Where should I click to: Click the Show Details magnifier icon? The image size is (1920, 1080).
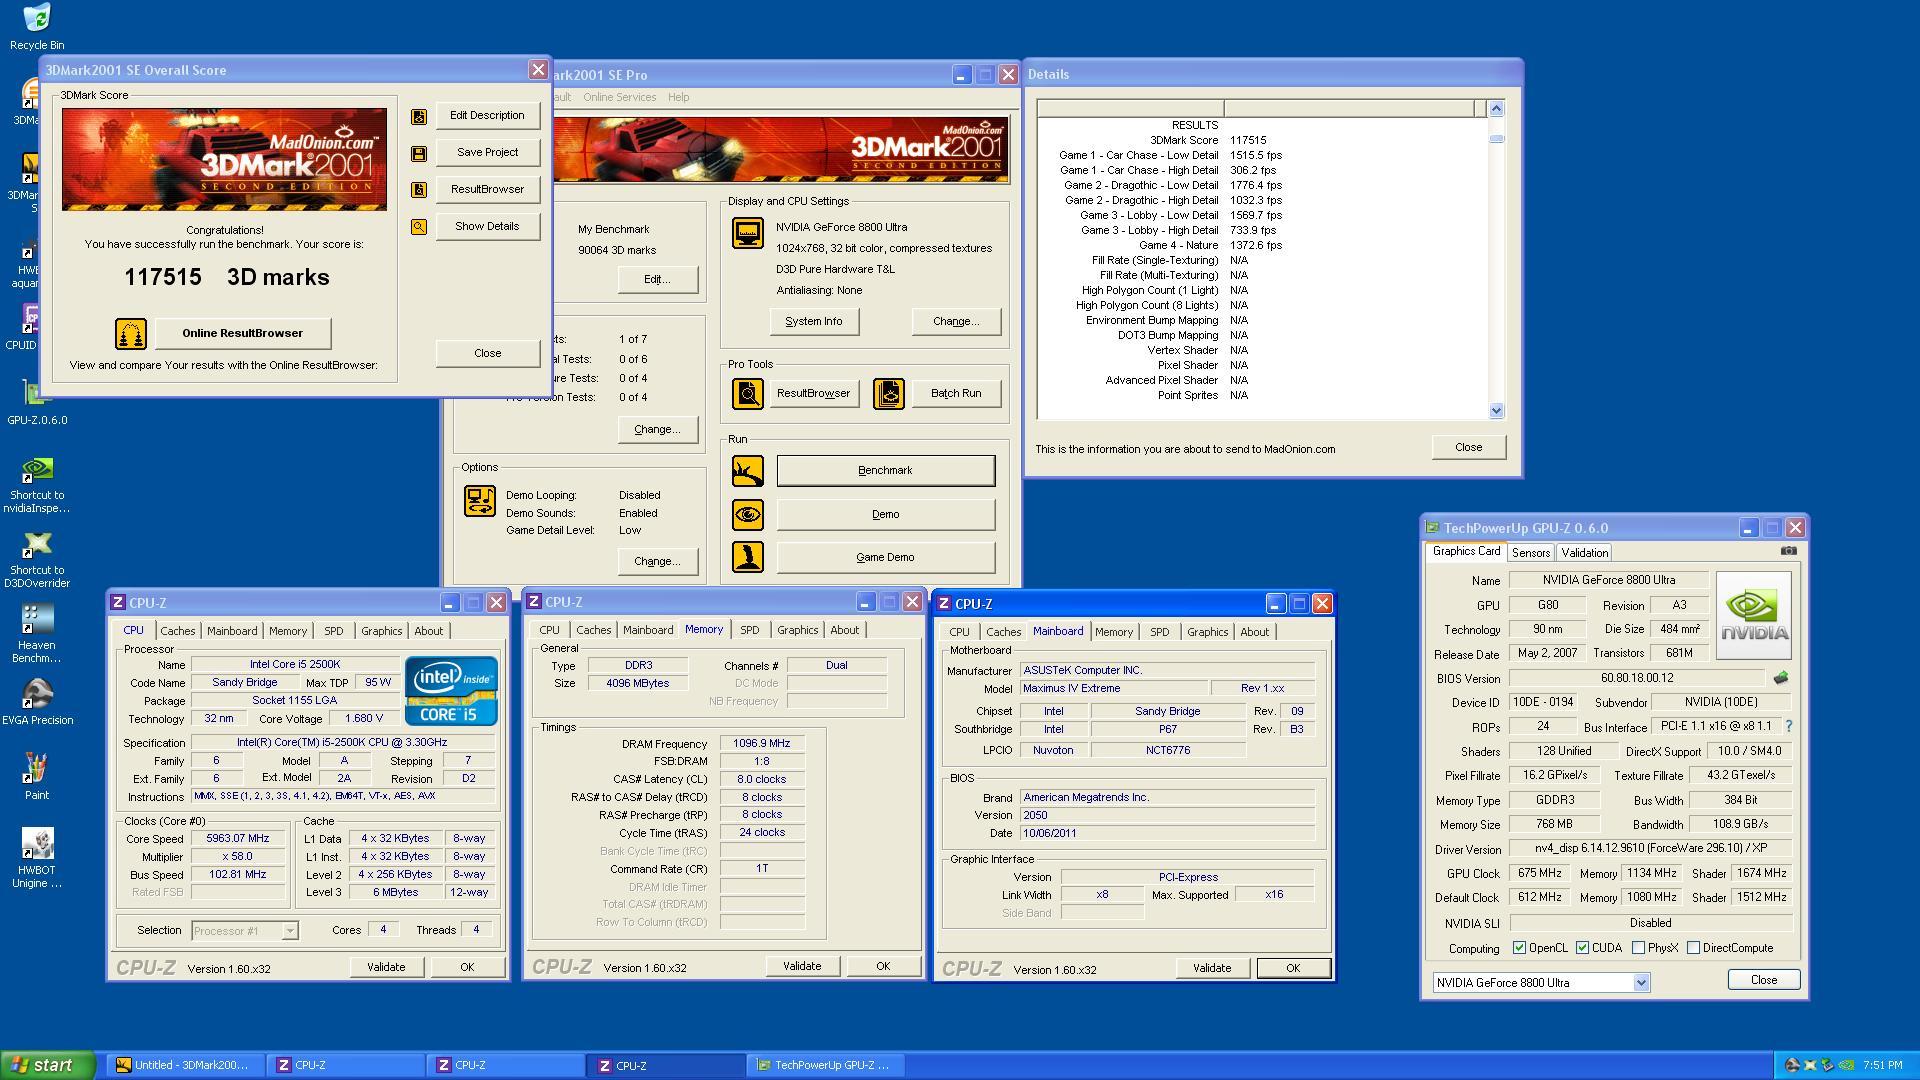click(x=419, y=227)
